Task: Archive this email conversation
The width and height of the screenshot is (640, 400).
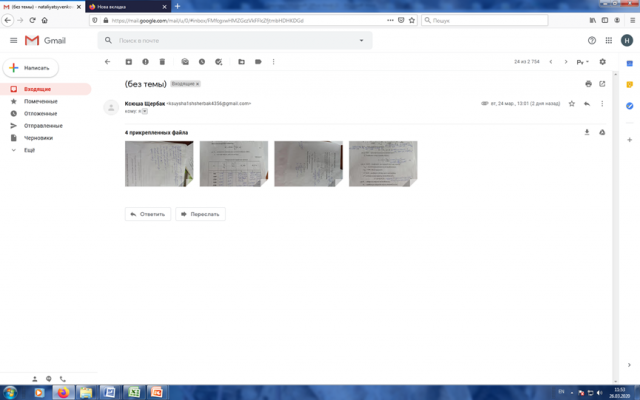Action: tap(129, 62)
